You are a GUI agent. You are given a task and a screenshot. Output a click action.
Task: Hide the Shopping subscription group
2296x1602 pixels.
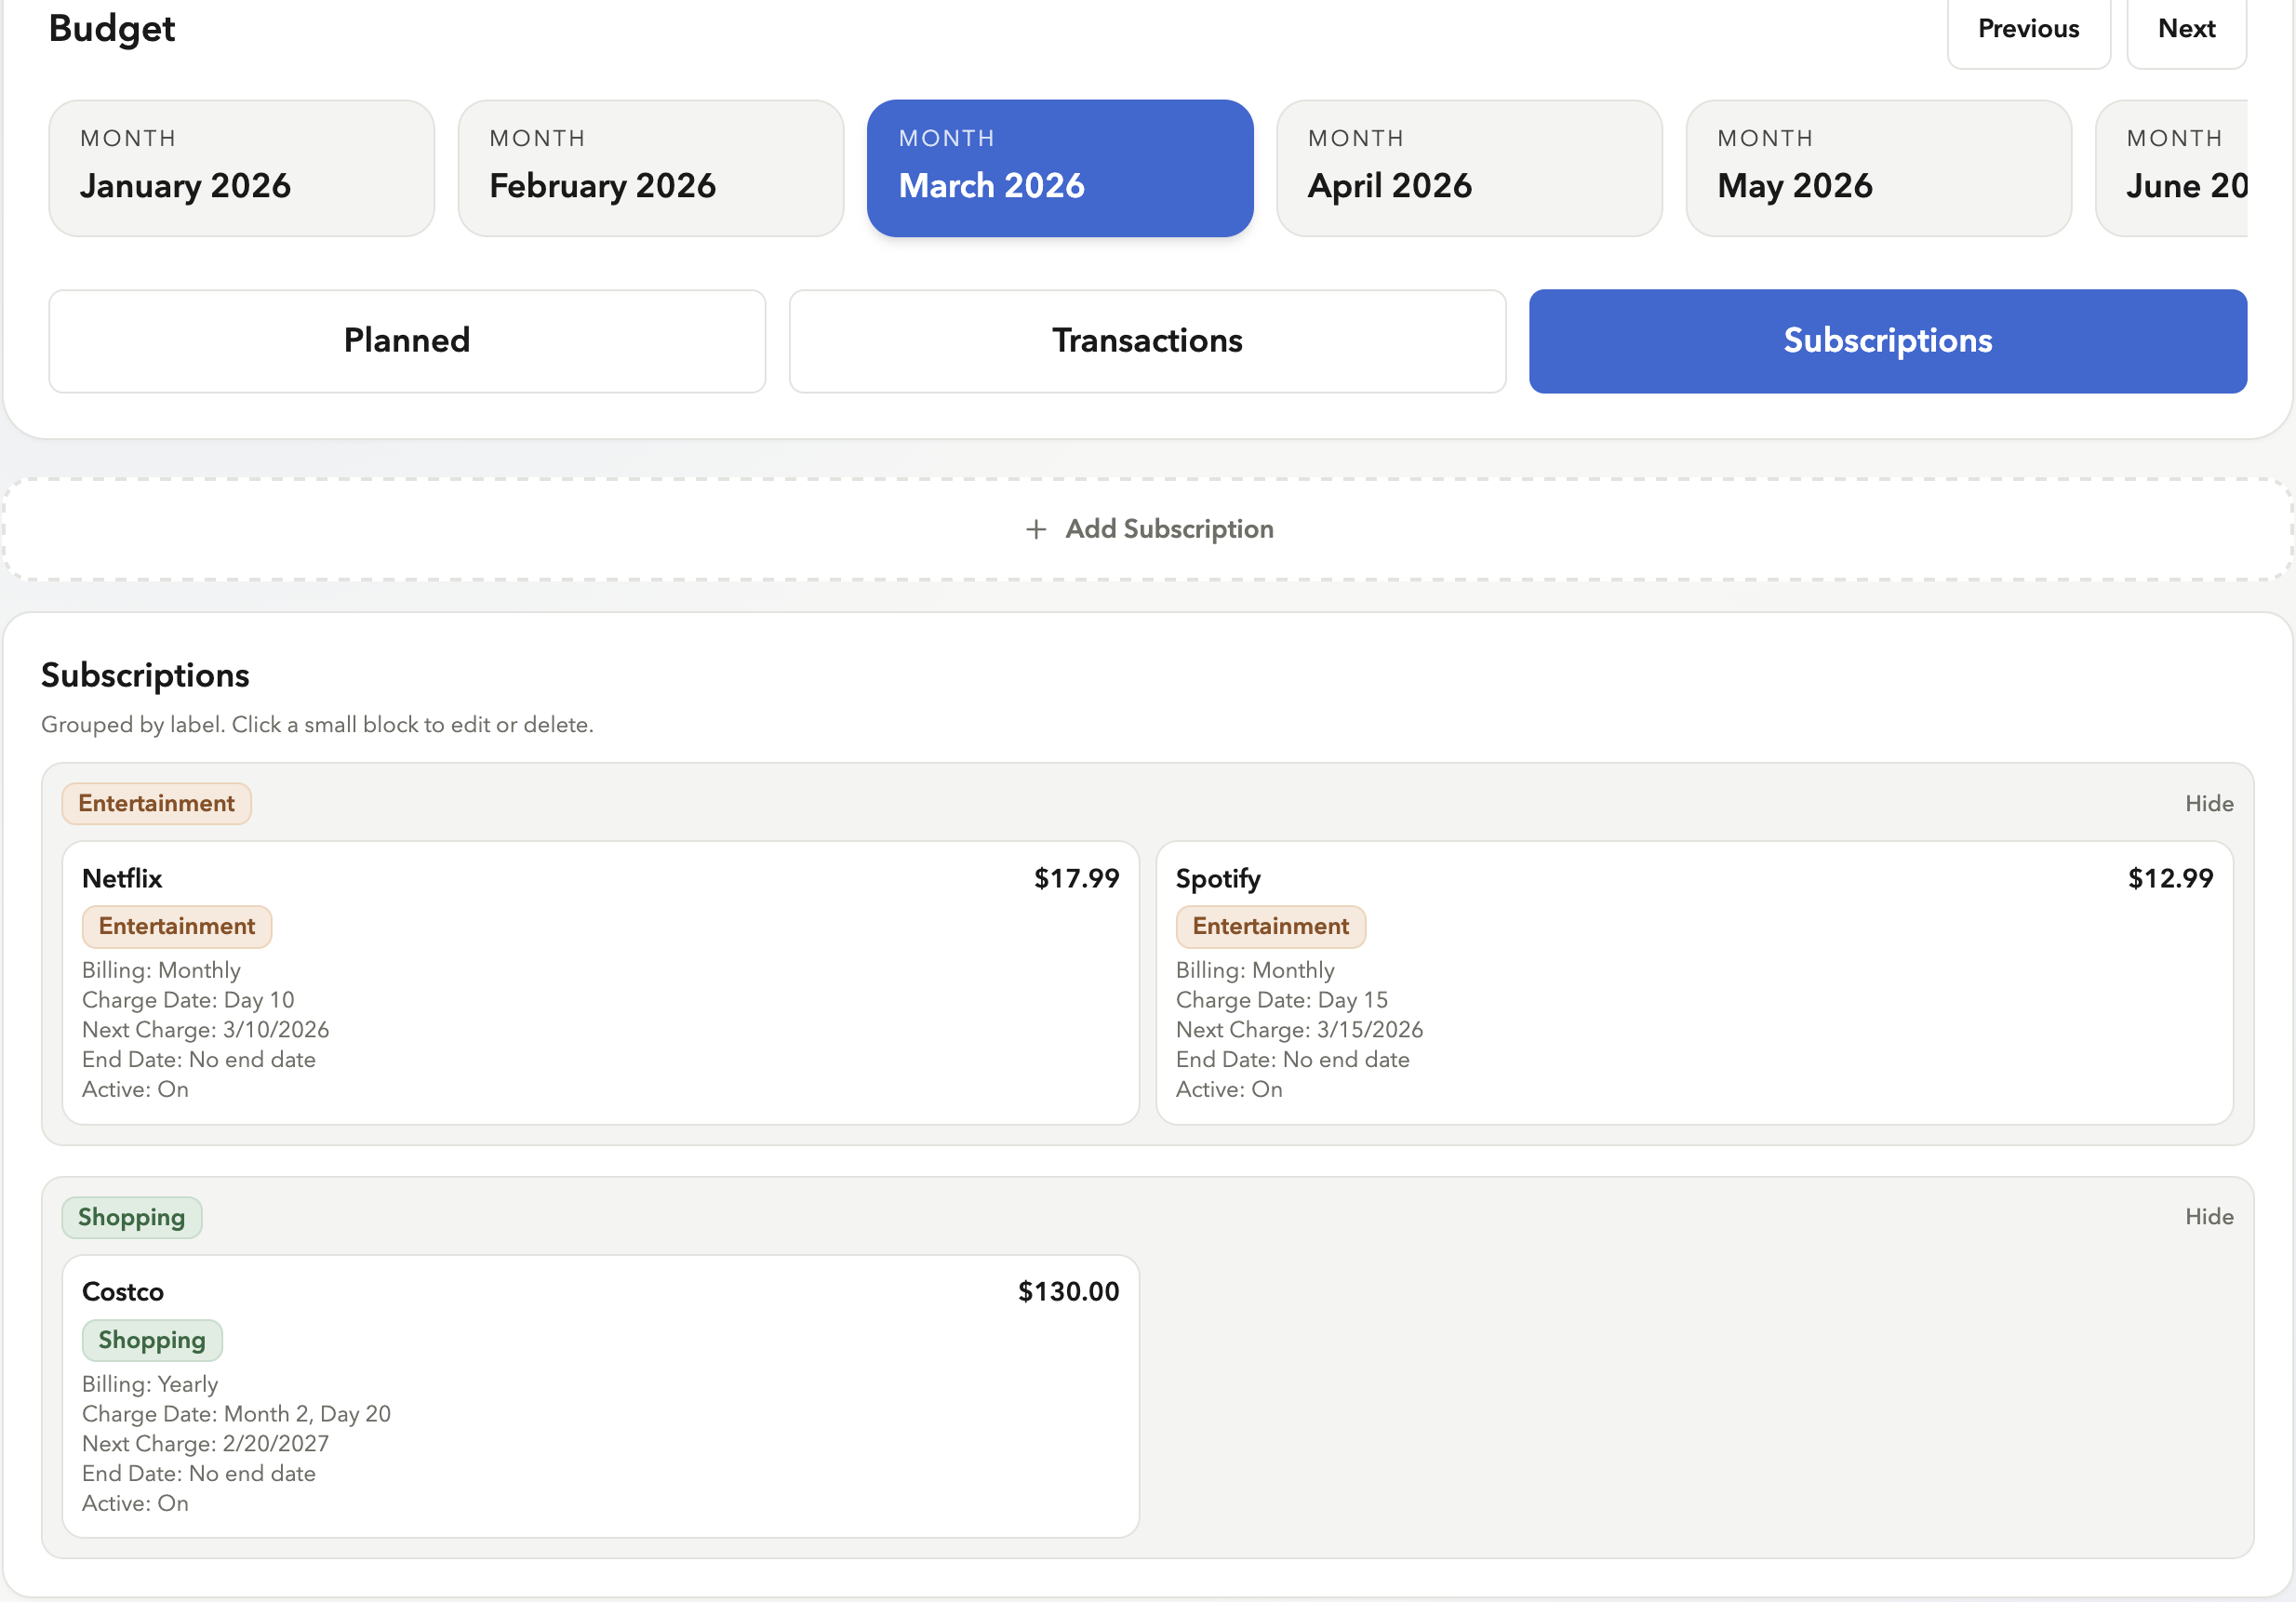(2209, 1216)
